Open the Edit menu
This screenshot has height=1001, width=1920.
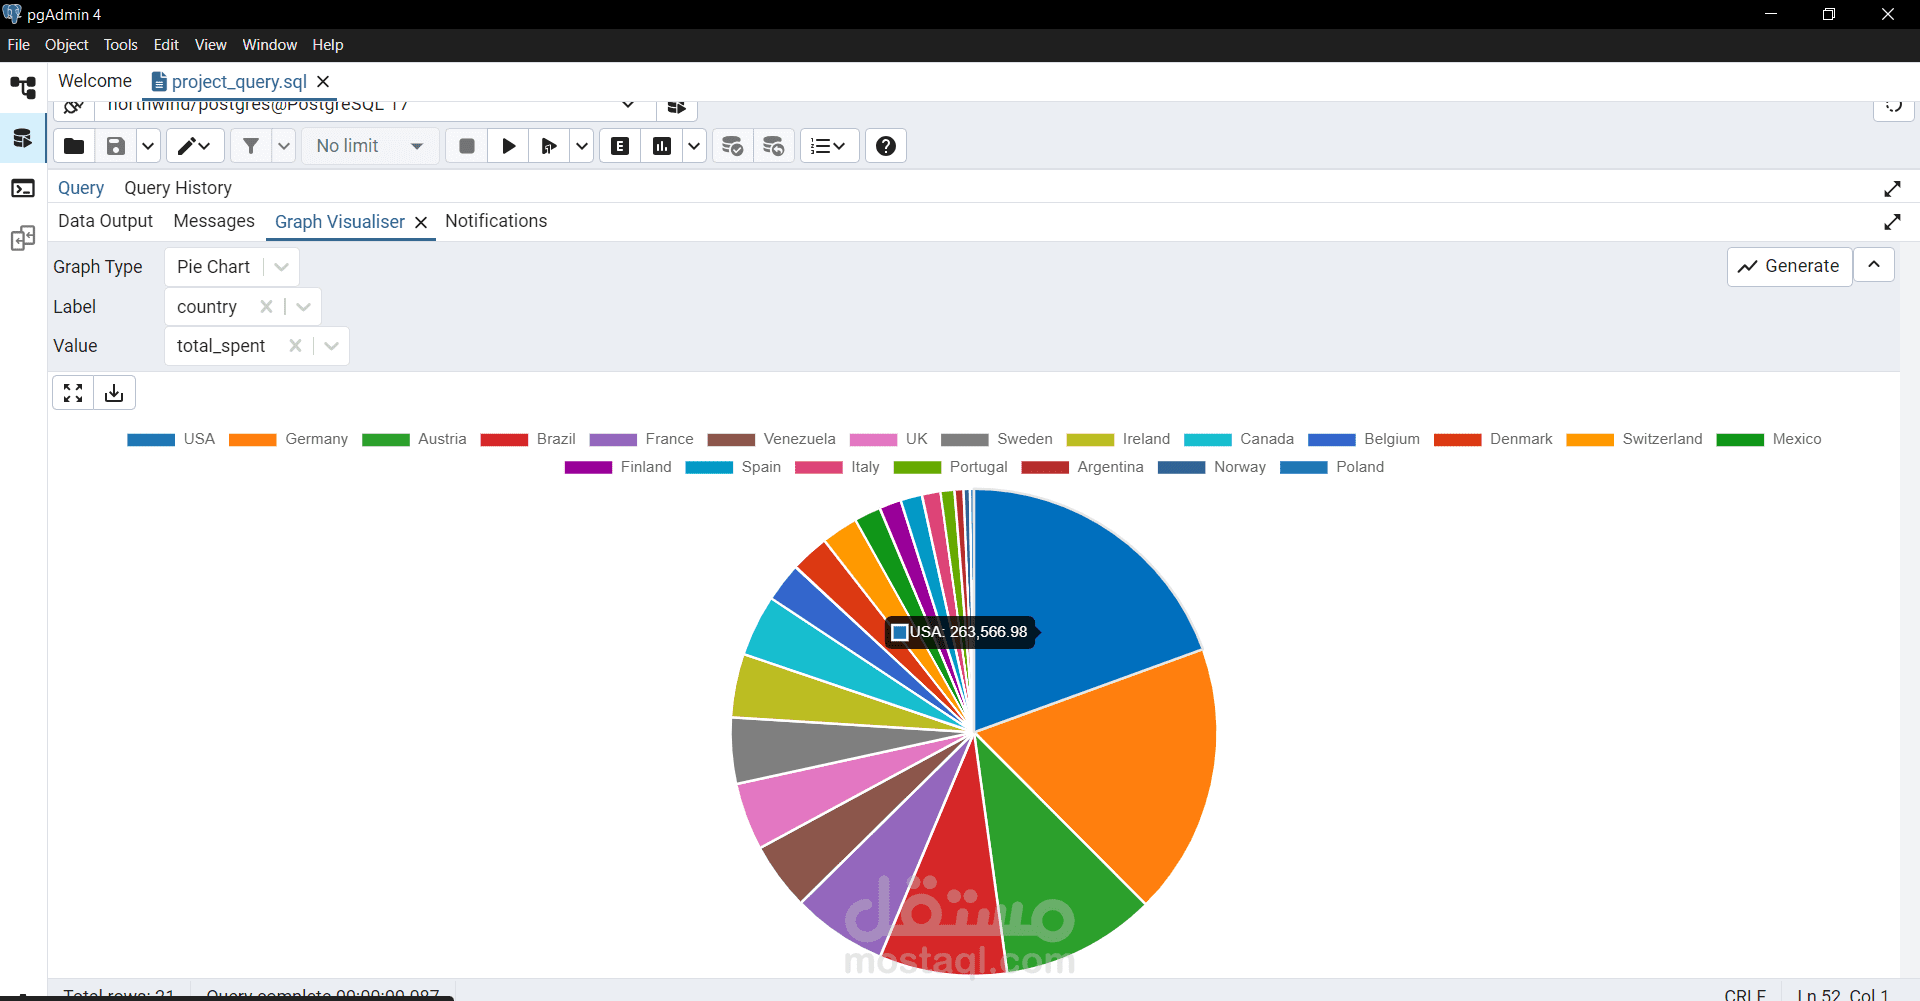(166, 45)
